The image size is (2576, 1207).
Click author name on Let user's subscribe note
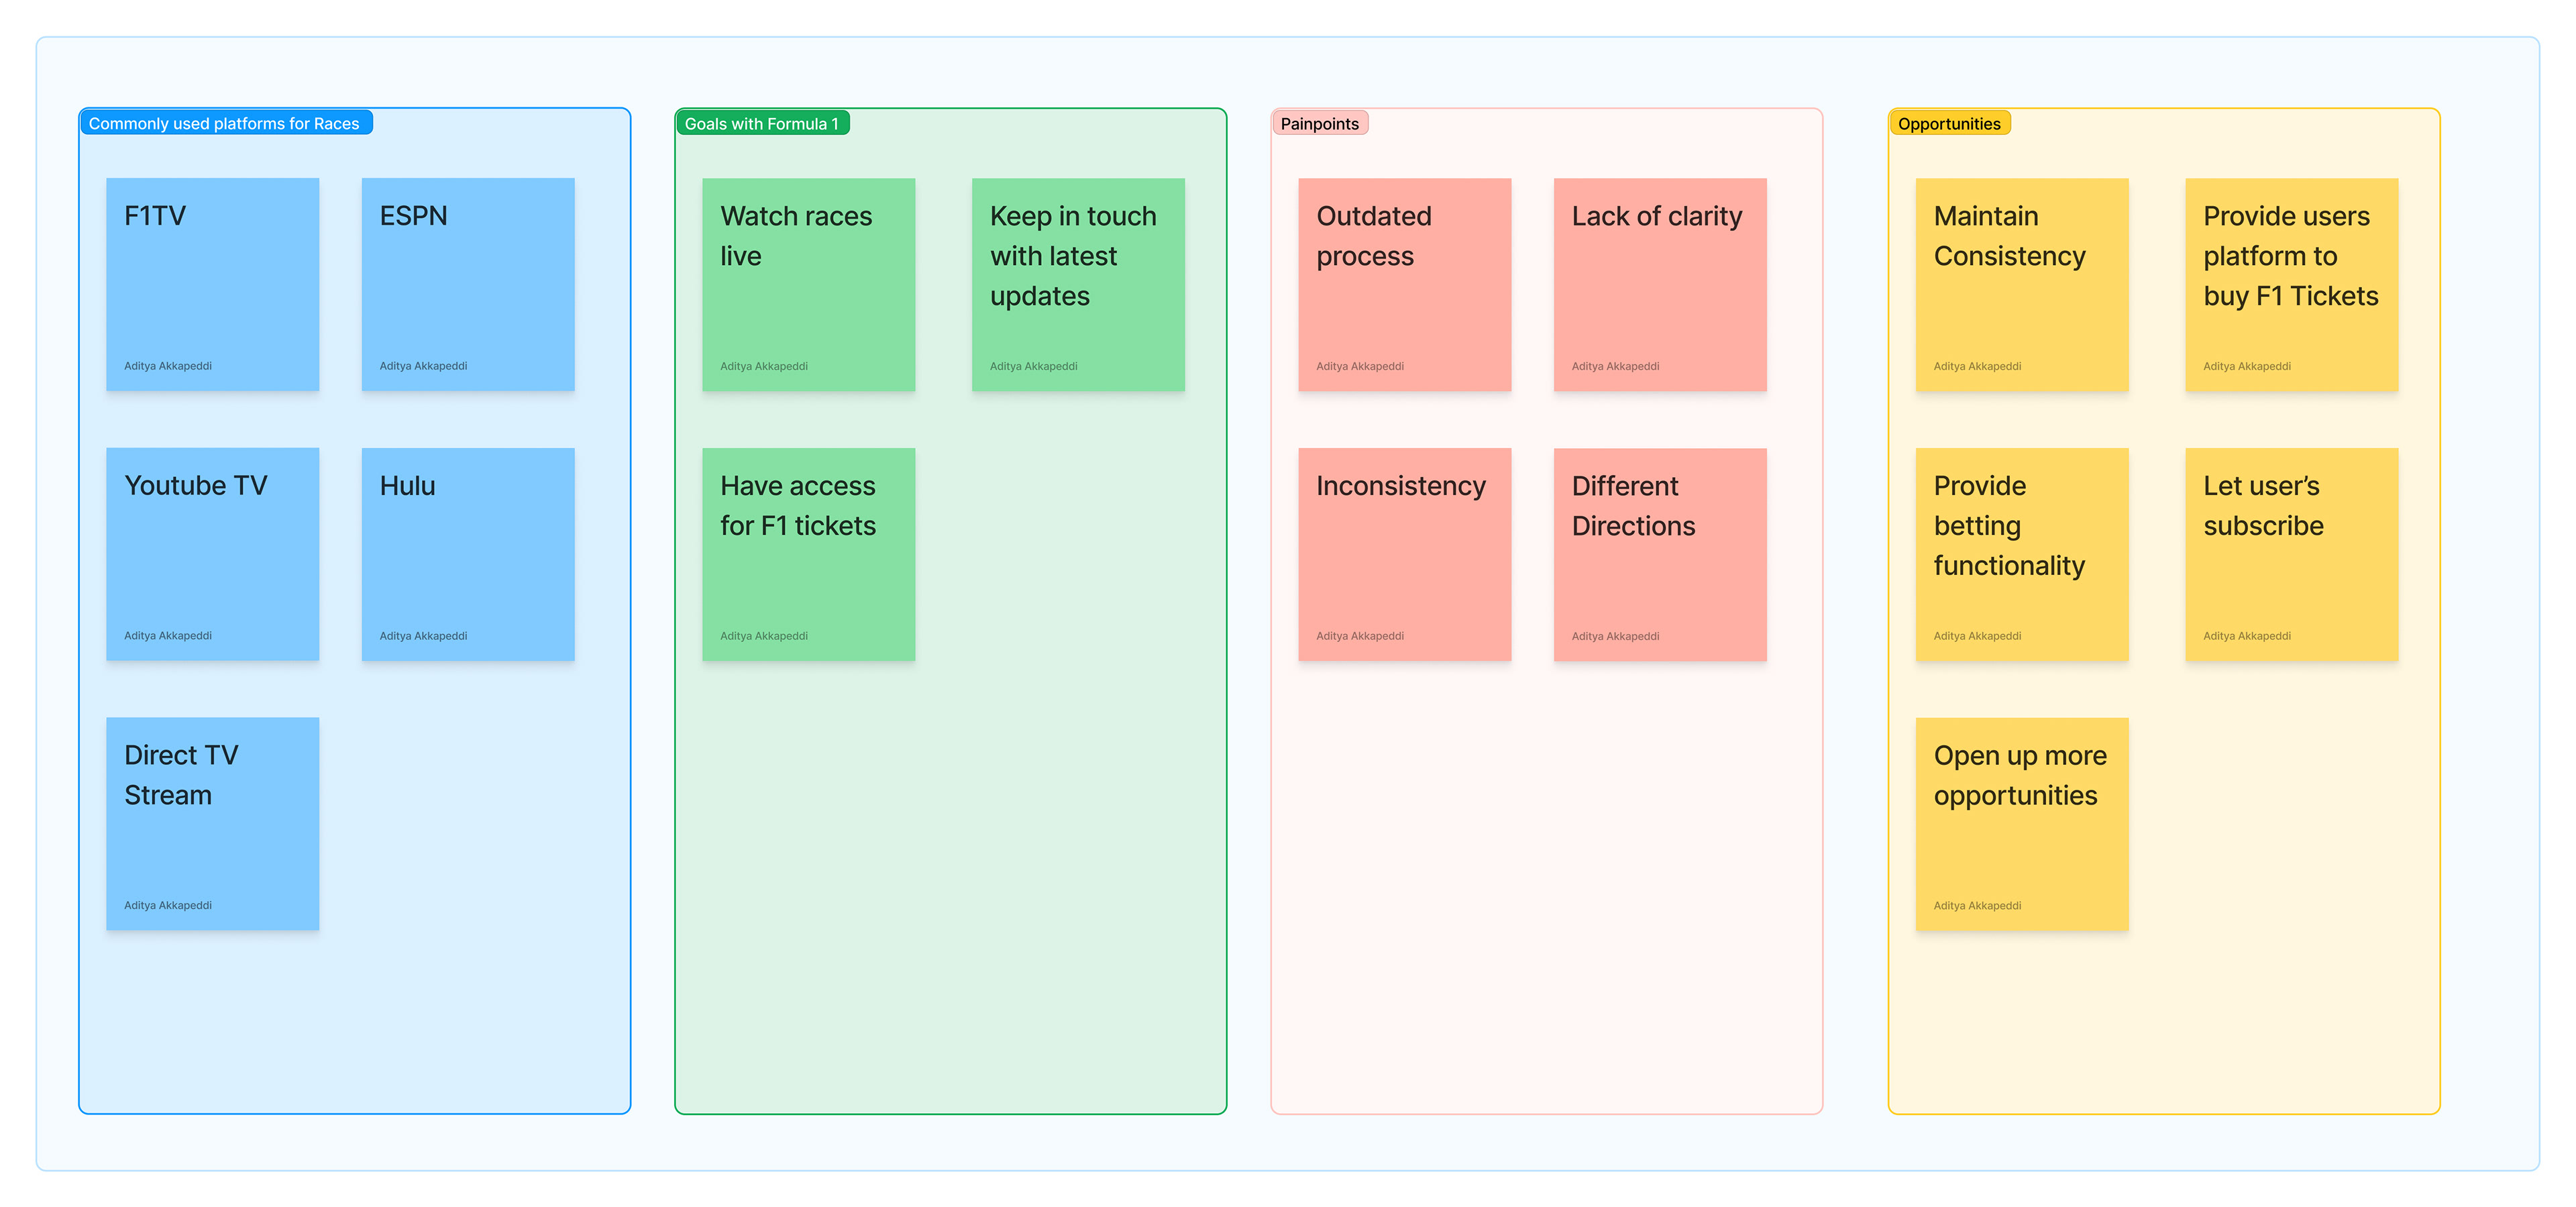[x=2247, y=636]
